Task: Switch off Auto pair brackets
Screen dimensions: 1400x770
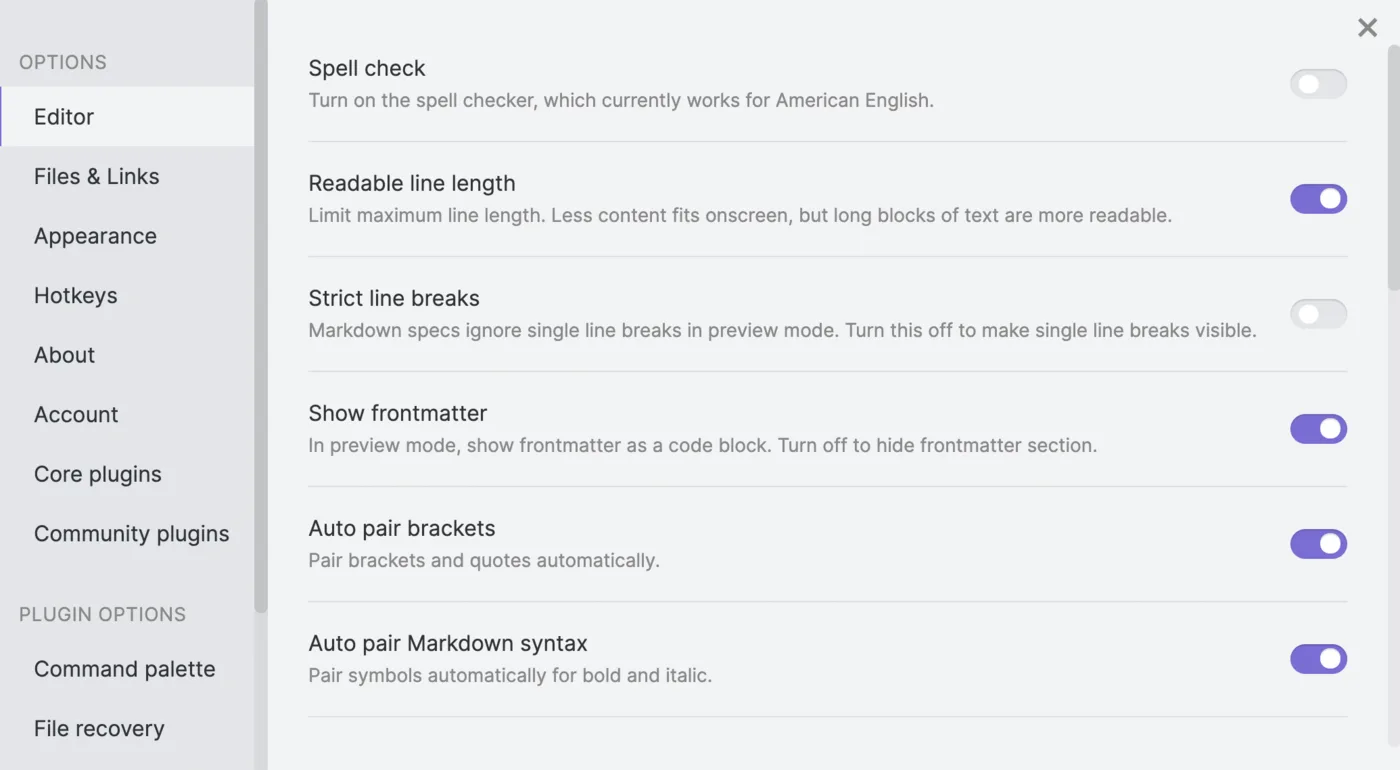Action: tap(1318, 544)
